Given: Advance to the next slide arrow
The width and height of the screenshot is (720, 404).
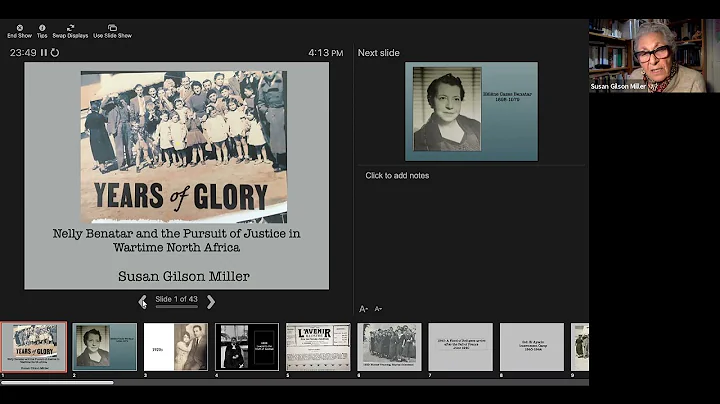Looking at the screenshot, I should 211,302.
